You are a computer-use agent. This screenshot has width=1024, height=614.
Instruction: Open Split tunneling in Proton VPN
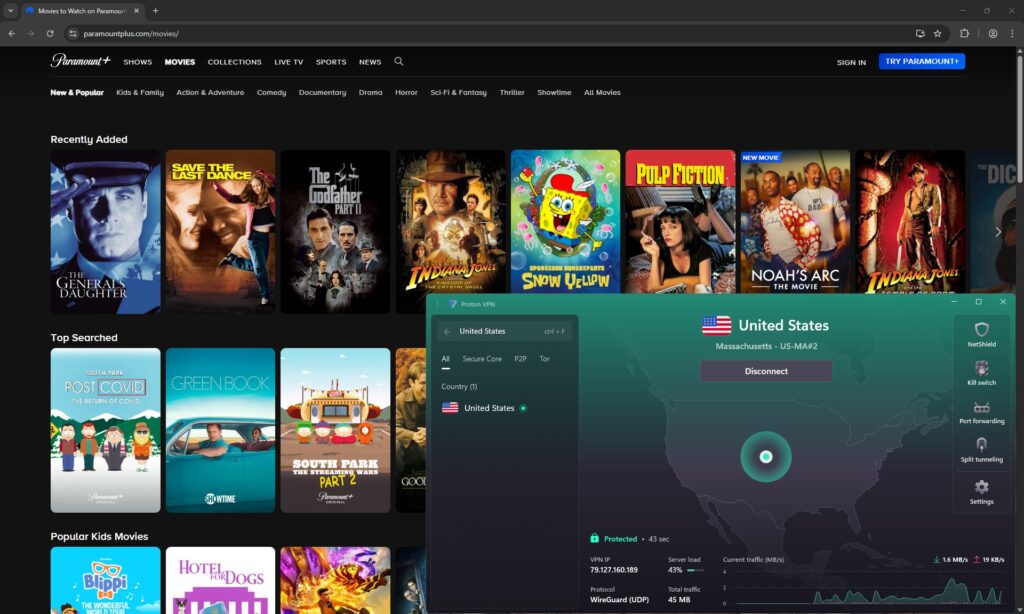982,449
